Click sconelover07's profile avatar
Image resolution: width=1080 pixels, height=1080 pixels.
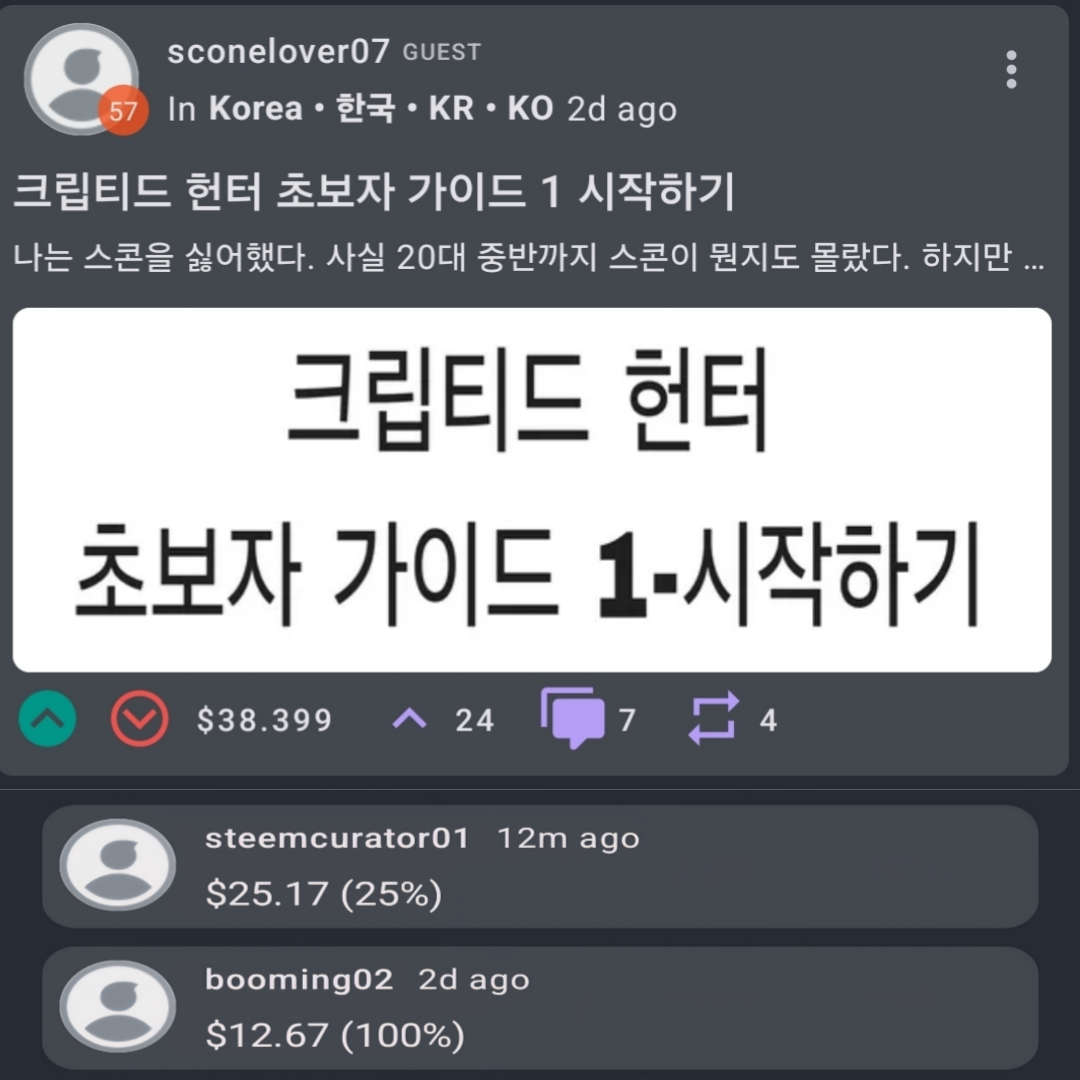tap(81, 79)
